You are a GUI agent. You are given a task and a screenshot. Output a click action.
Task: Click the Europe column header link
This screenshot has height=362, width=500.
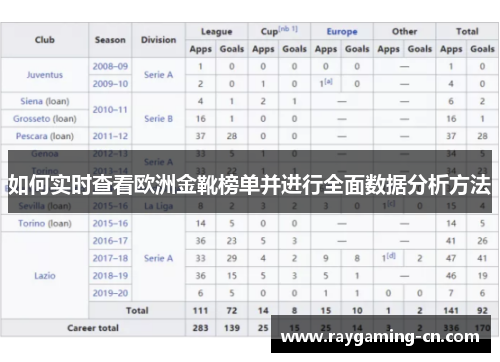(342, 32)
